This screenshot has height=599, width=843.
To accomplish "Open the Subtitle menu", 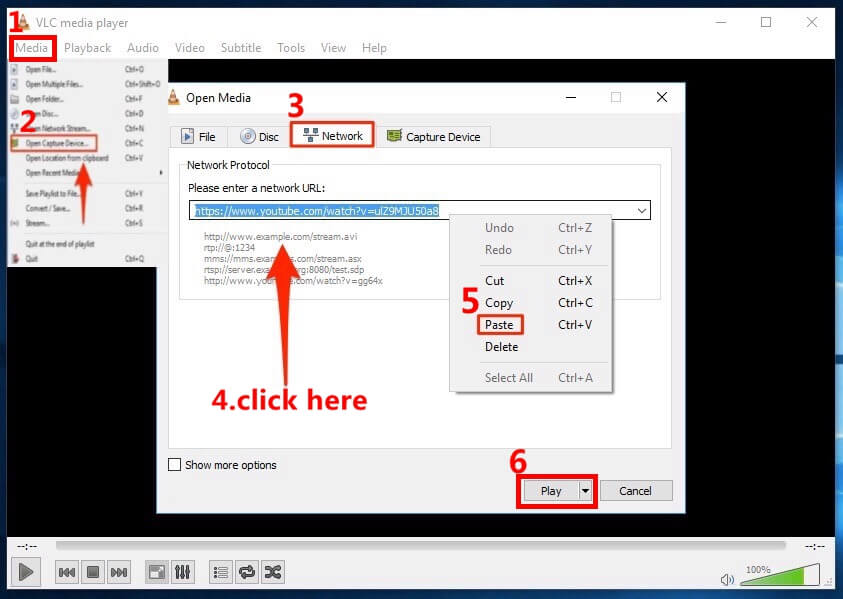I will point(240,48).
